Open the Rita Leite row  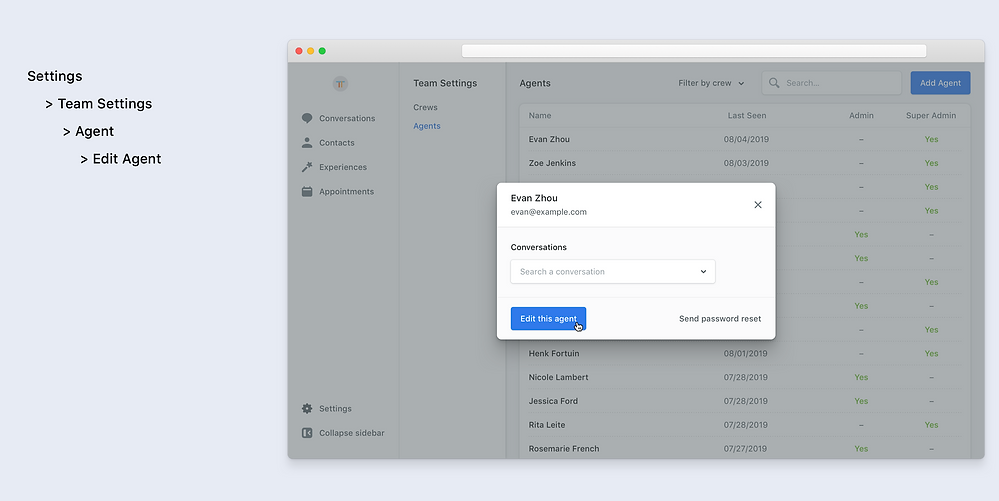tap(744, 425)
